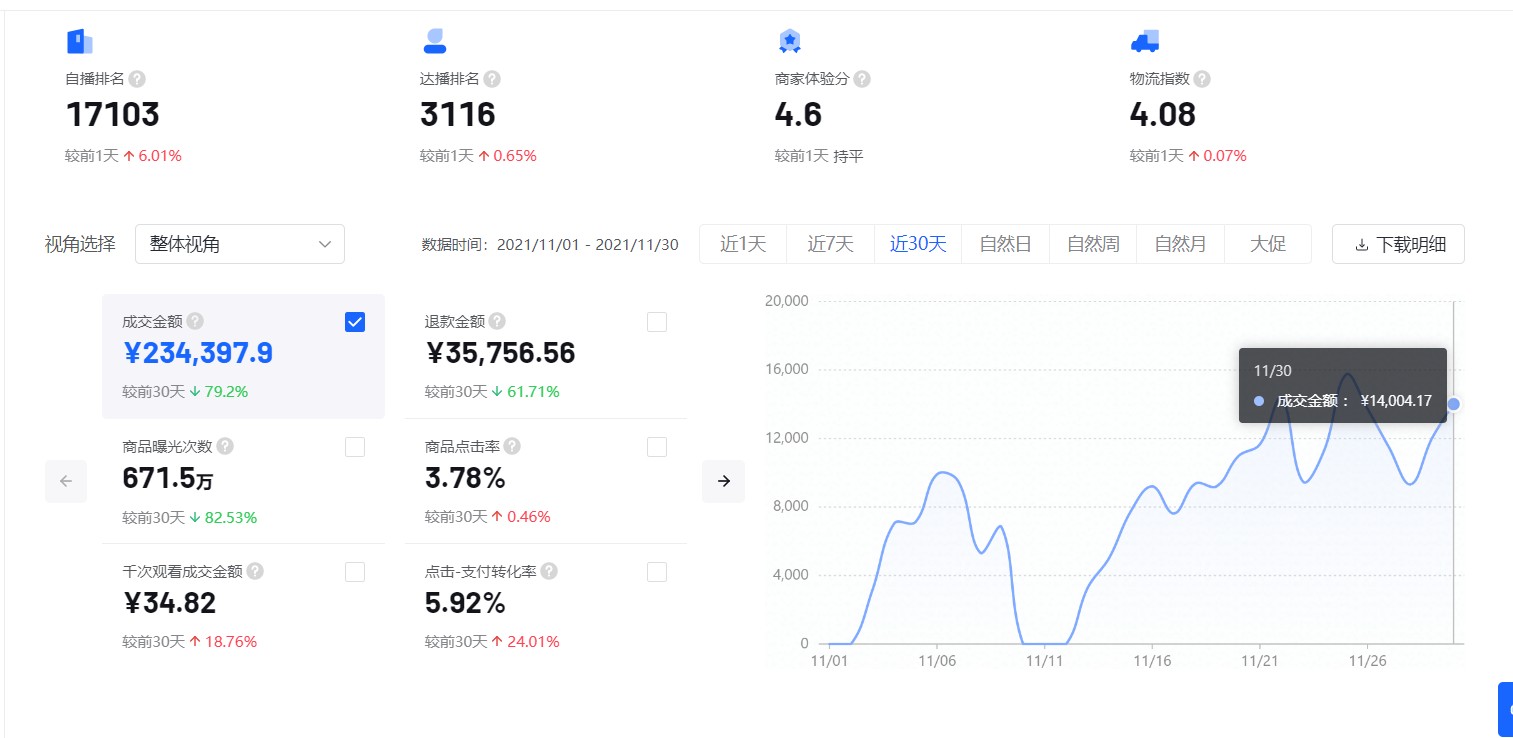Open help icon beside 商品点击率
This screenshot has width=1513, height=738.
pos(512,446)
